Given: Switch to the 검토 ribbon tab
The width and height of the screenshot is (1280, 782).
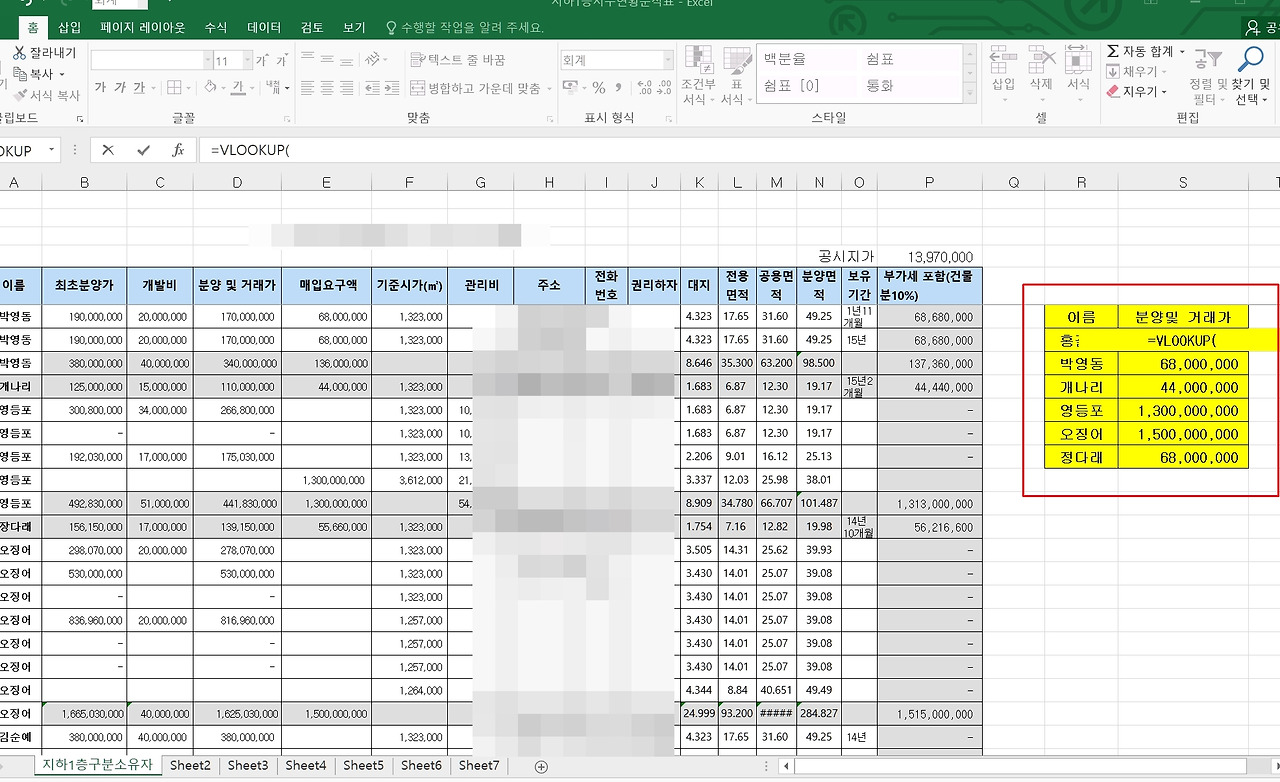Looking at the screenshot, I should click(312, 28).
